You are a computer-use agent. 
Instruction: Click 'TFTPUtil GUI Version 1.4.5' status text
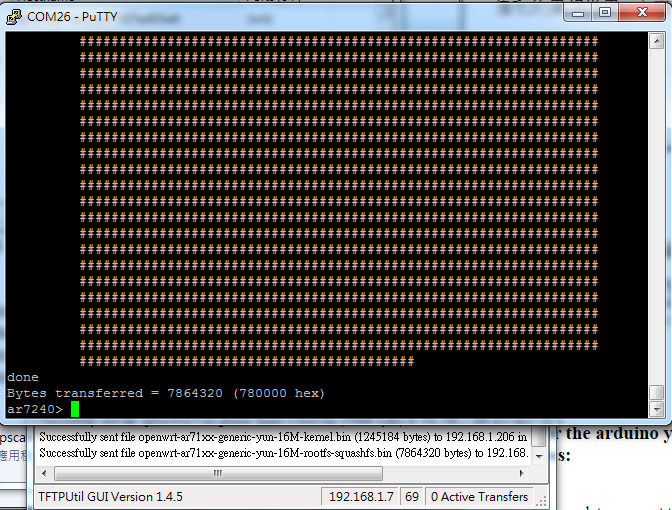[x=111, y=497]
